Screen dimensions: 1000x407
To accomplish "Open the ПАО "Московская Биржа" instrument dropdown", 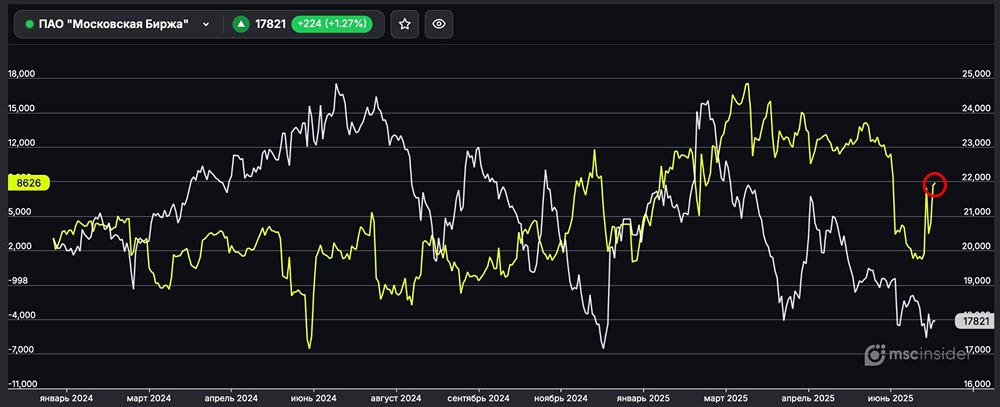I will [118, 24].
